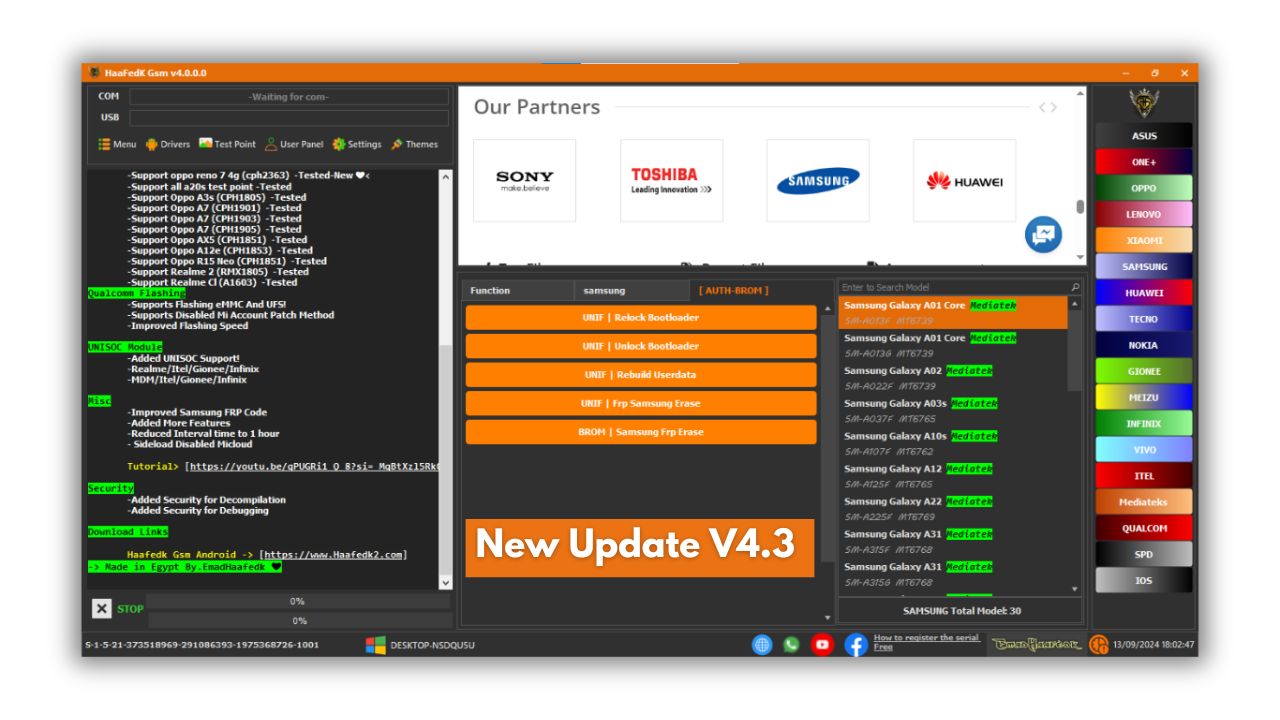Click the HaafedK logo emblem at top right
The image size is (1280, 720).
[1144, 103]
